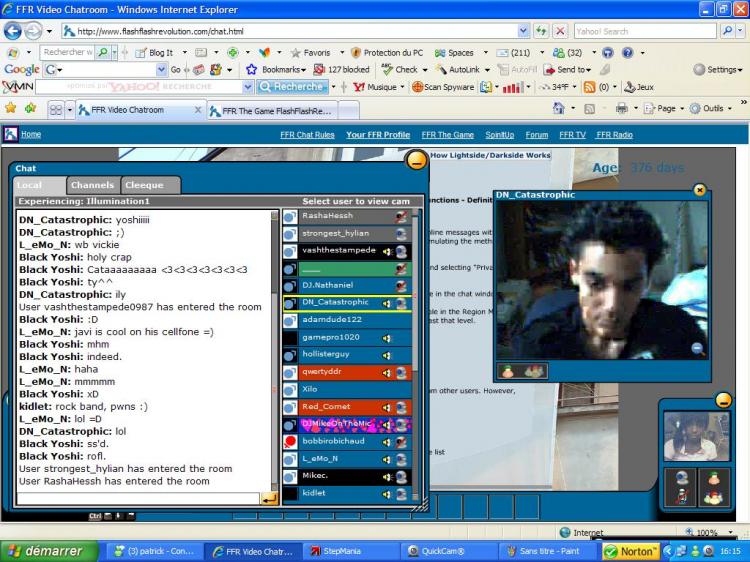The image size is (750, 562).
Task: Minimize the own-camera preview panel
Action: tap(724, 400)
